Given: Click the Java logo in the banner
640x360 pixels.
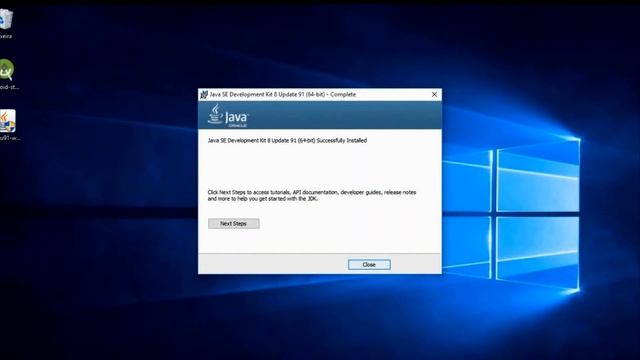Looking at the screenshot, I should click(228, 116).
